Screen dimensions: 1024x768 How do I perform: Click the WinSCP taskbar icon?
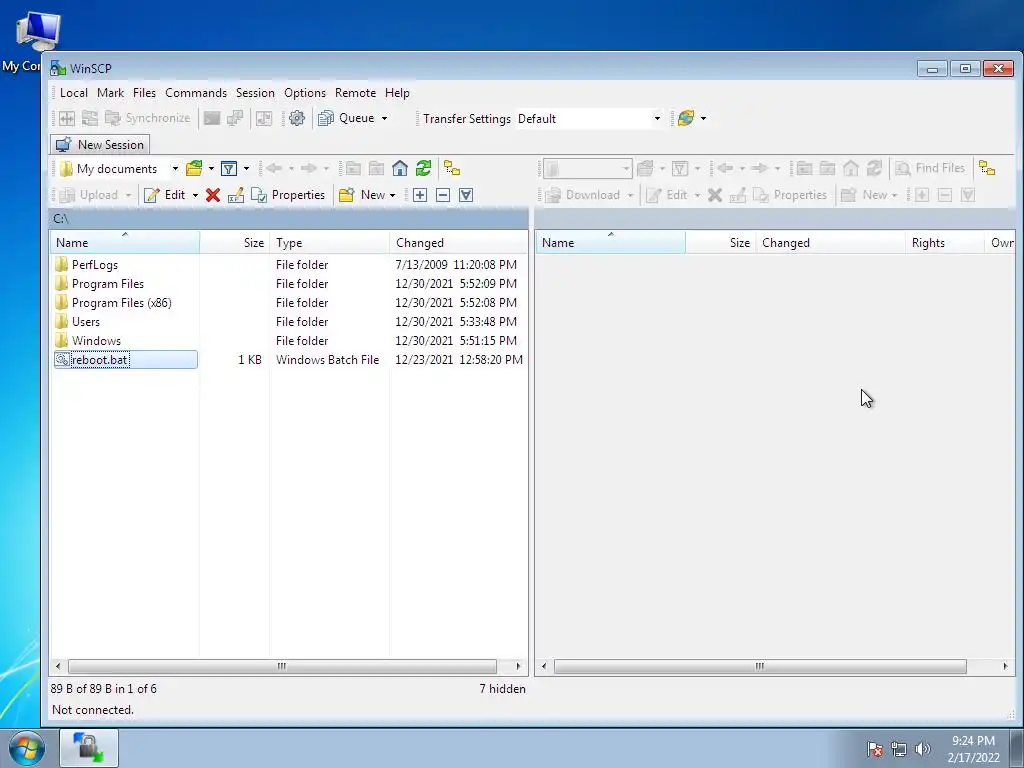point(89,748)
